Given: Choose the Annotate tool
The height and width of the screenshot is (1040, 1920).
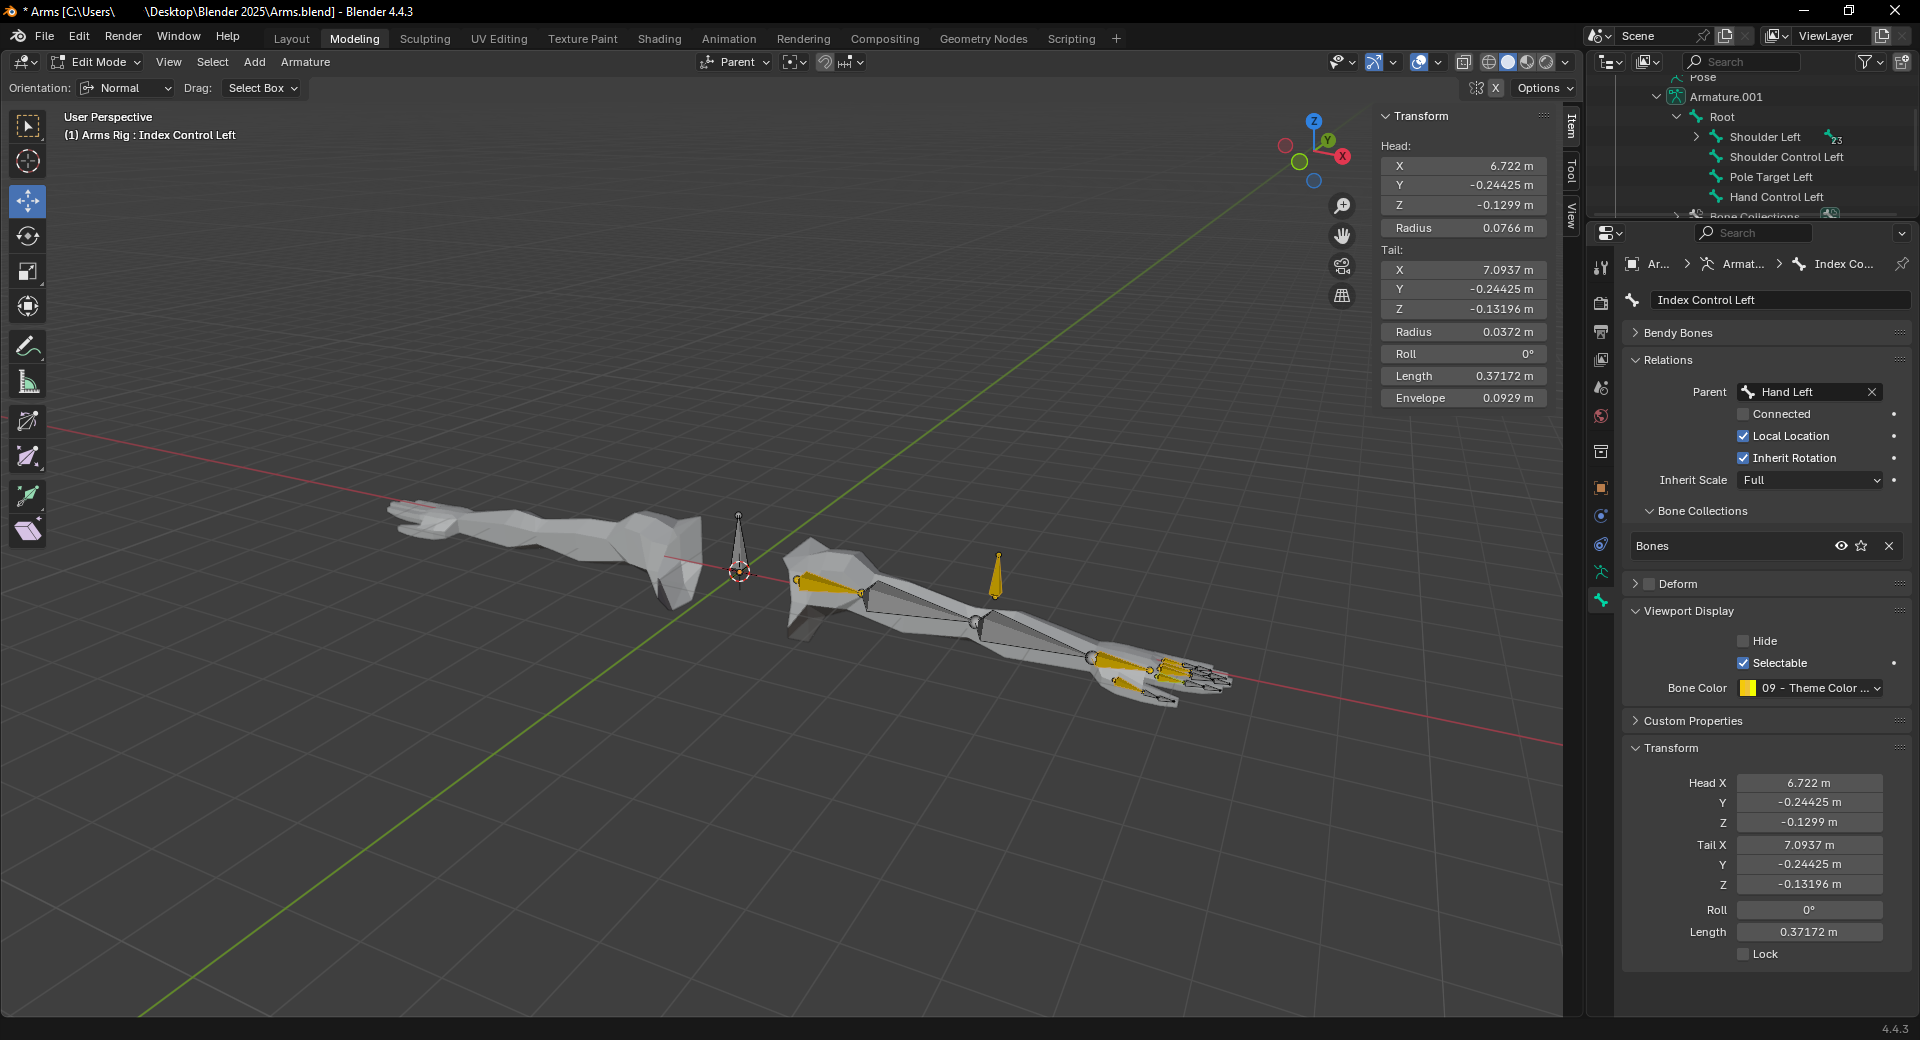Looking at the screenshot, I should coord(28,347).
